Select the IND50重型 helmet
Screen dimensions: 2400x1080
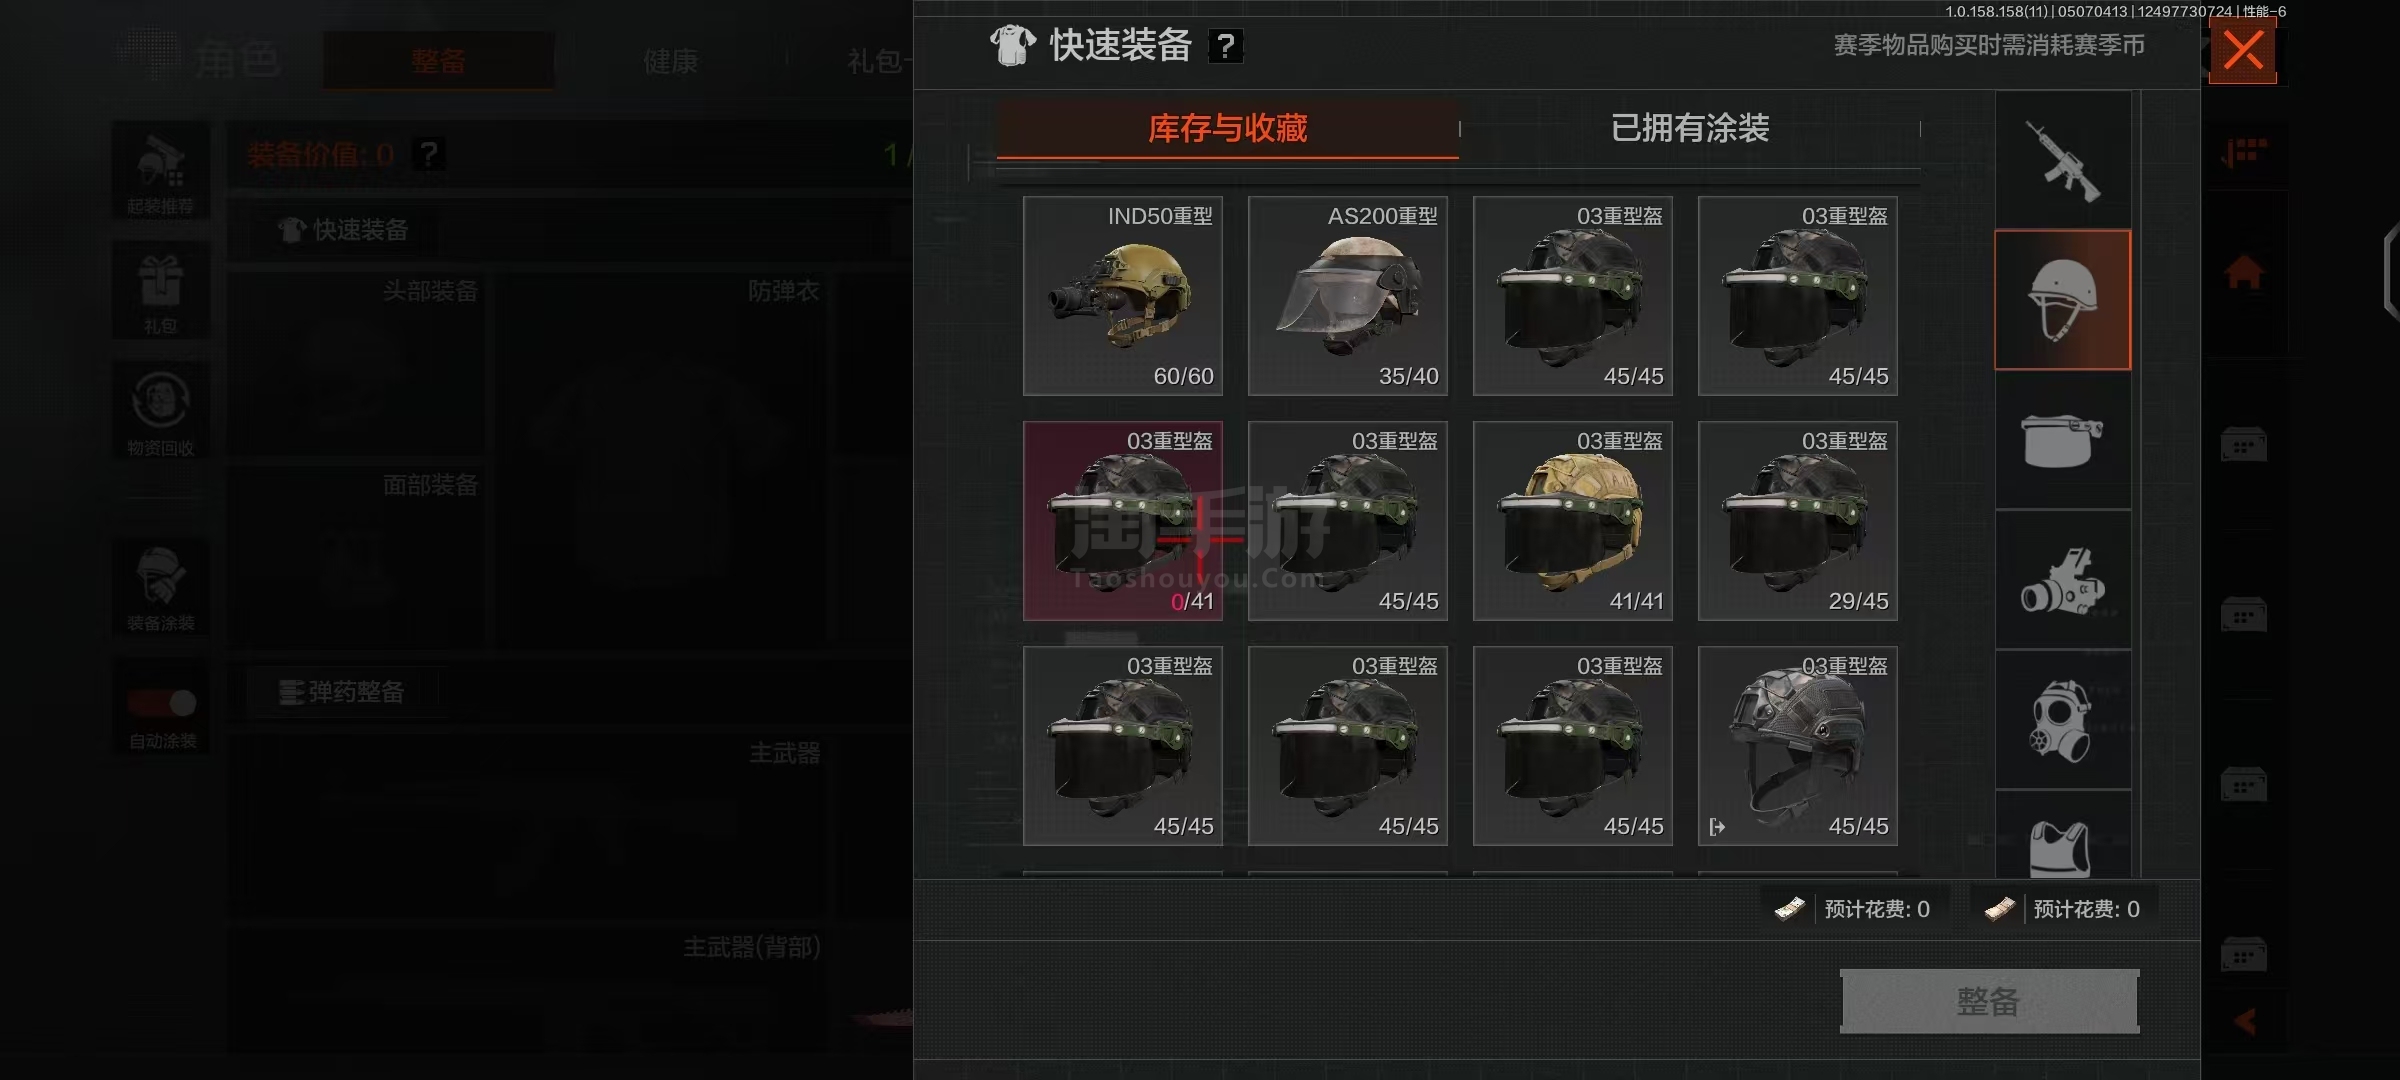1123,296
